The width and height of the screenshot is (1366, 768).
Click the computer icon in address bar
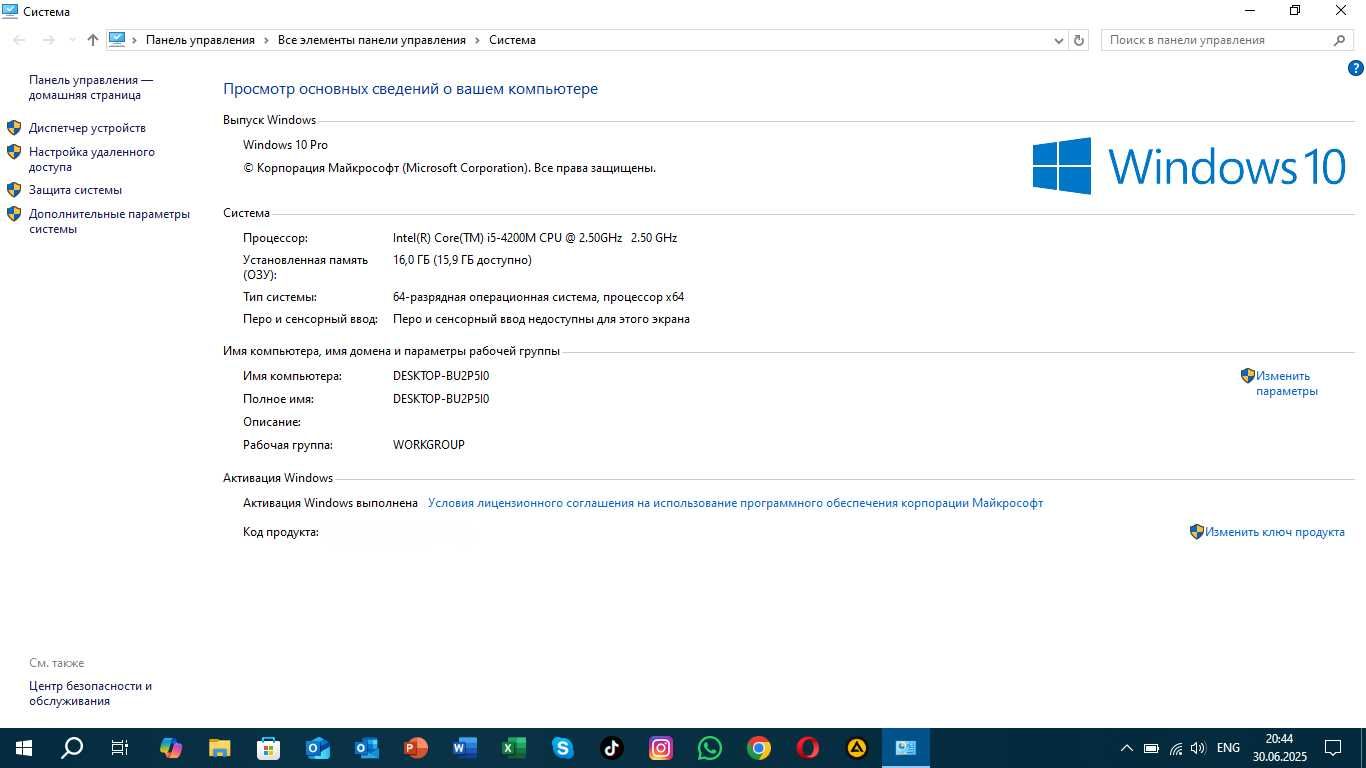[117, 40]
